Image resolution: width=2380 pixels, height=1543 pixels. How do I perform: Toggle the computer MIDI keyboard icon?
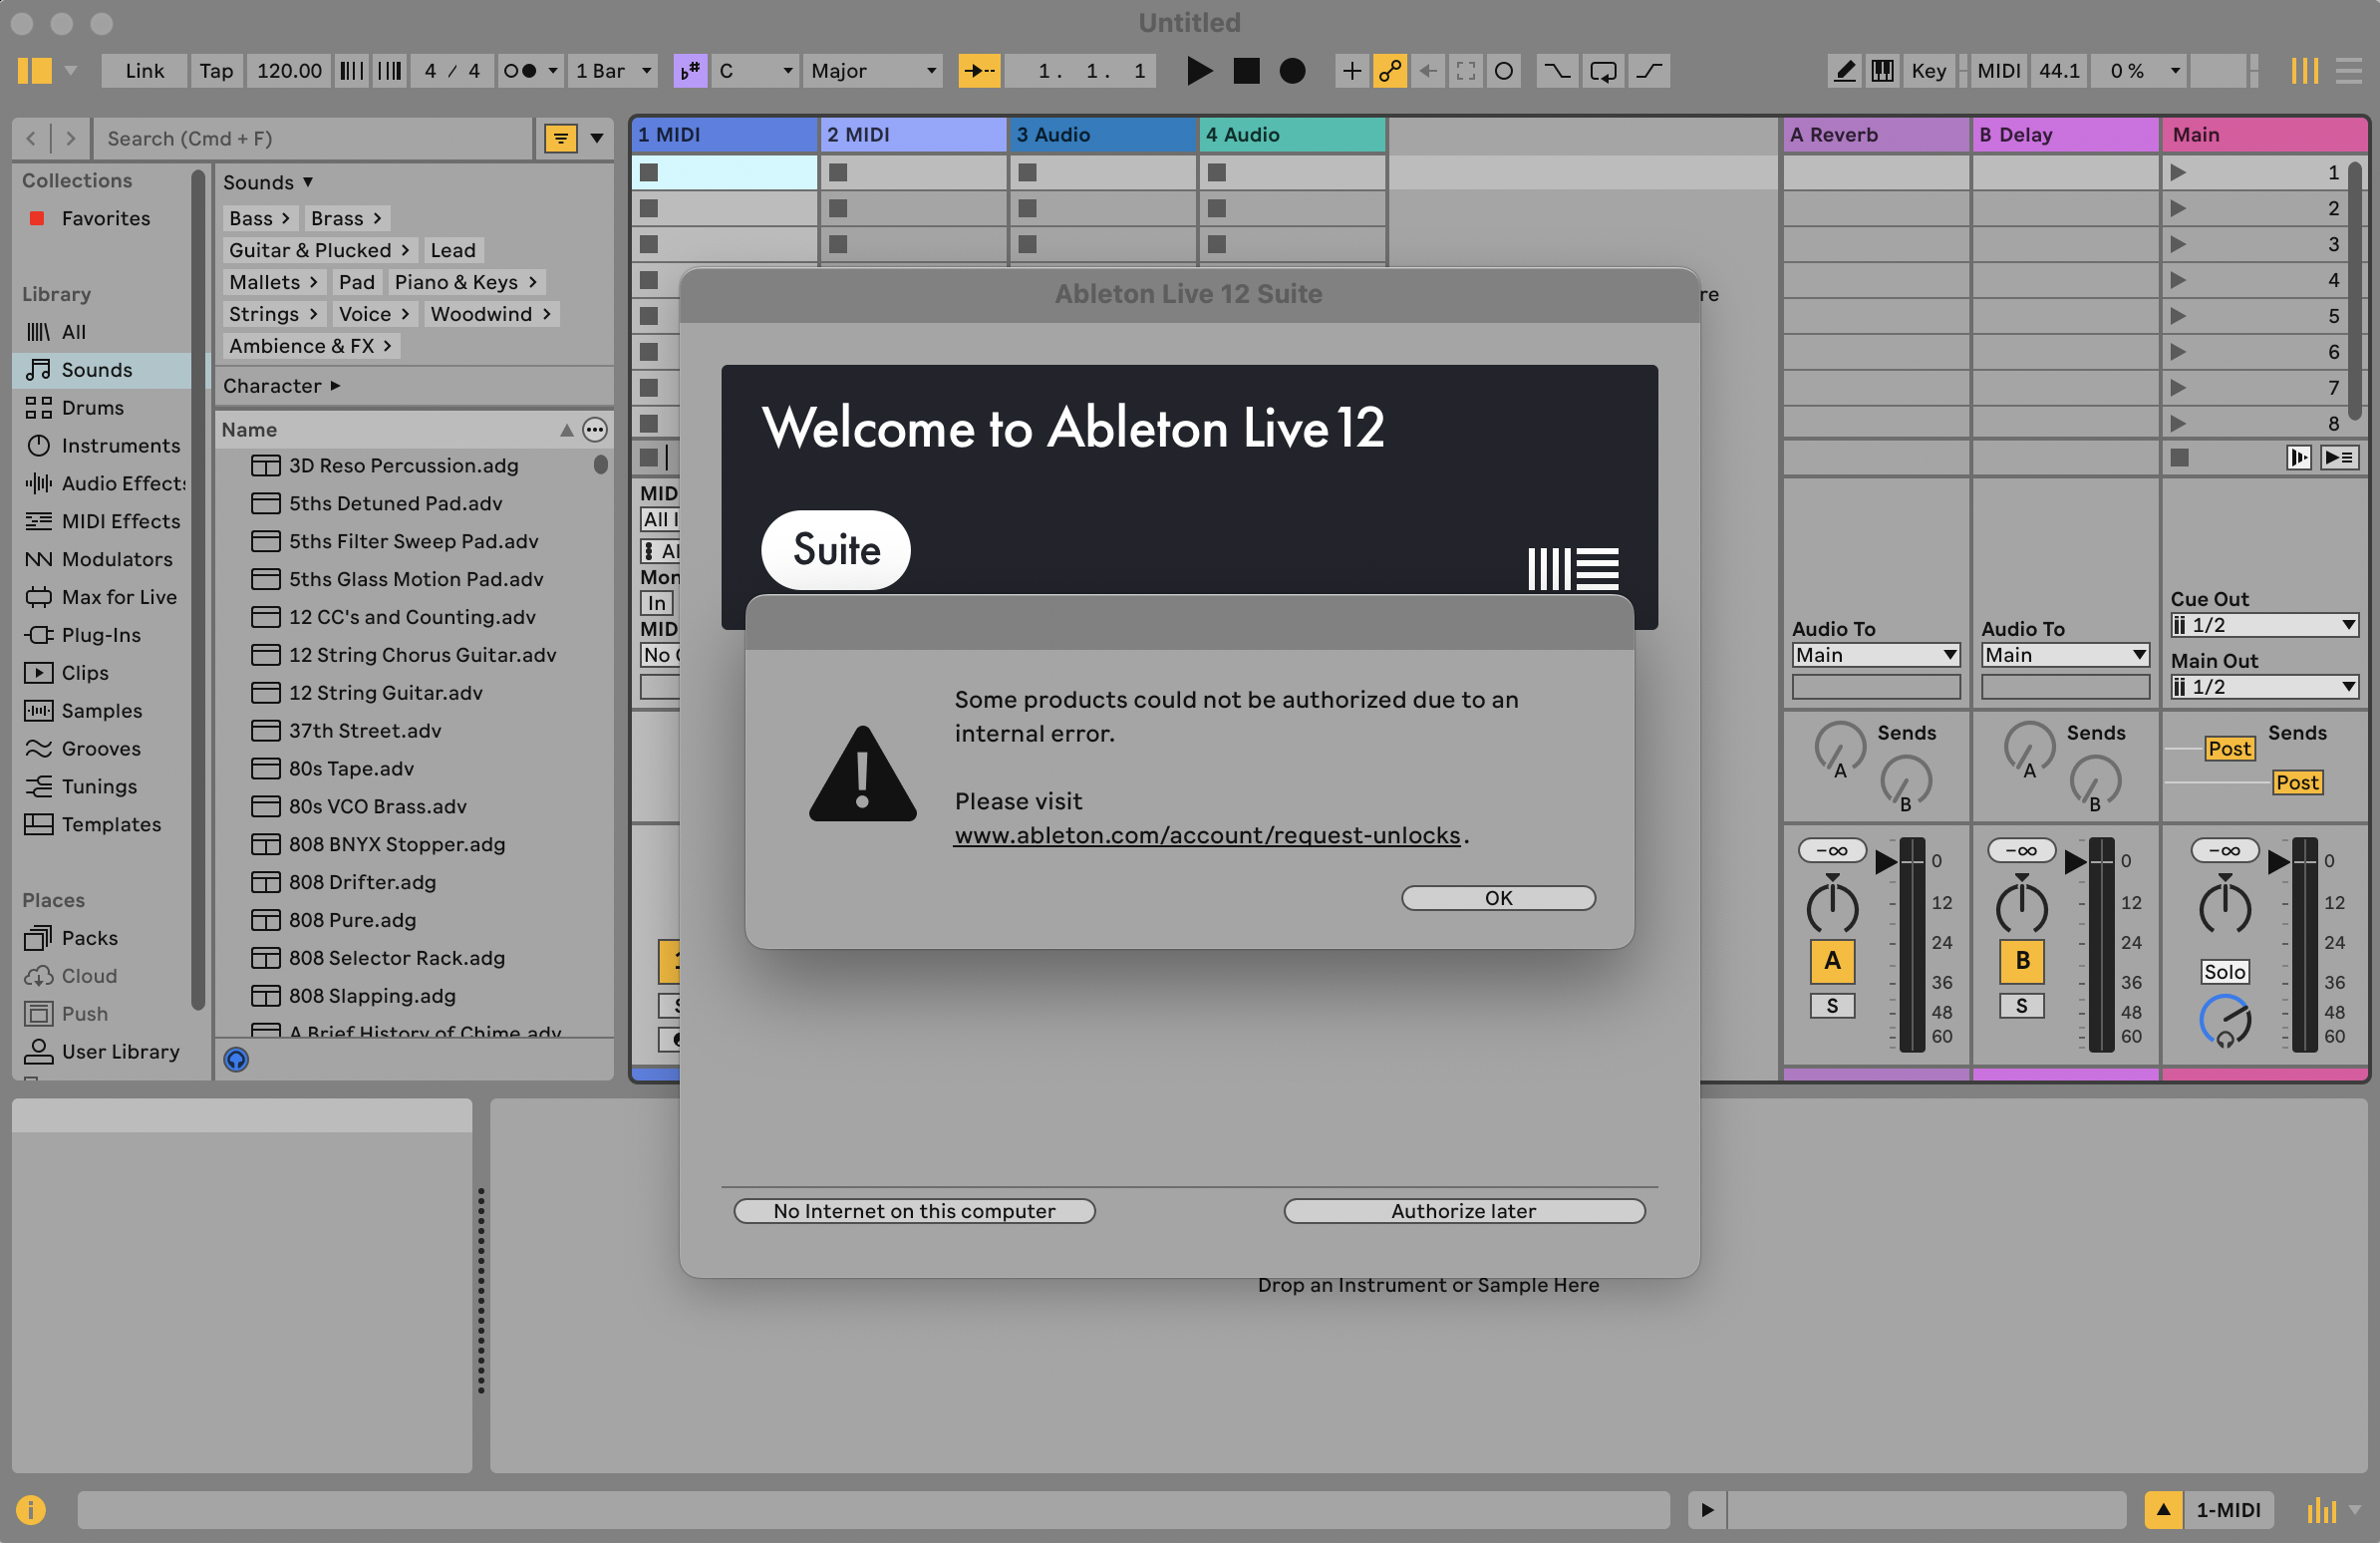[x=1882, y=71]
